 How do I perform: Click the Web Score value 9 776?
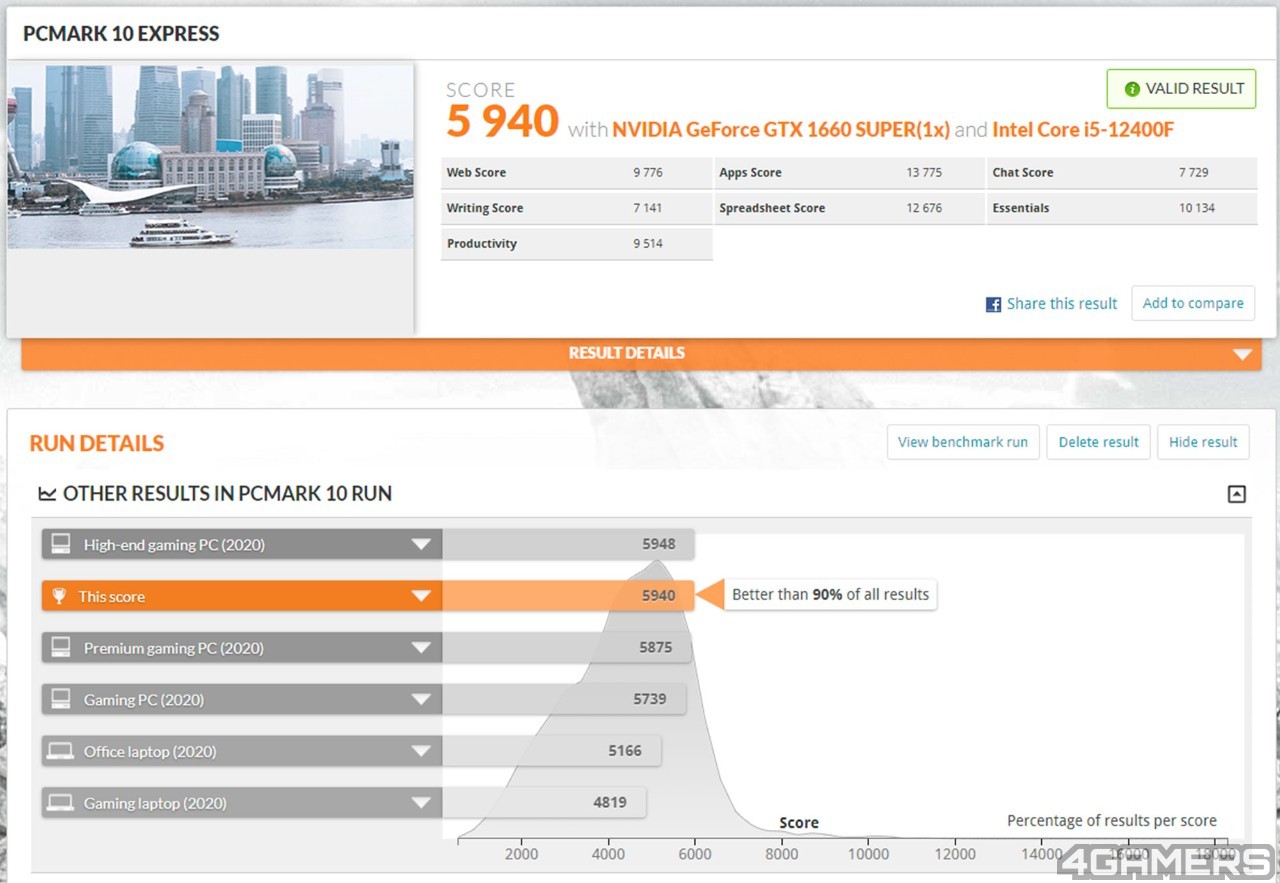pos(648,172)
